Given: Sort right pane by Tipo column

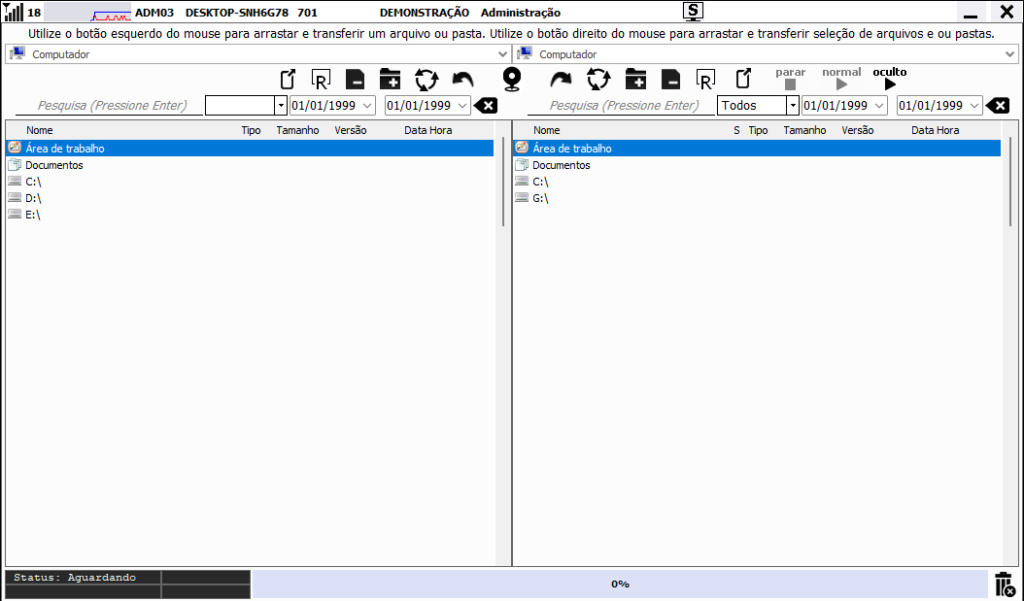Looking at the screenshot, I should click(x=758, y=130).
